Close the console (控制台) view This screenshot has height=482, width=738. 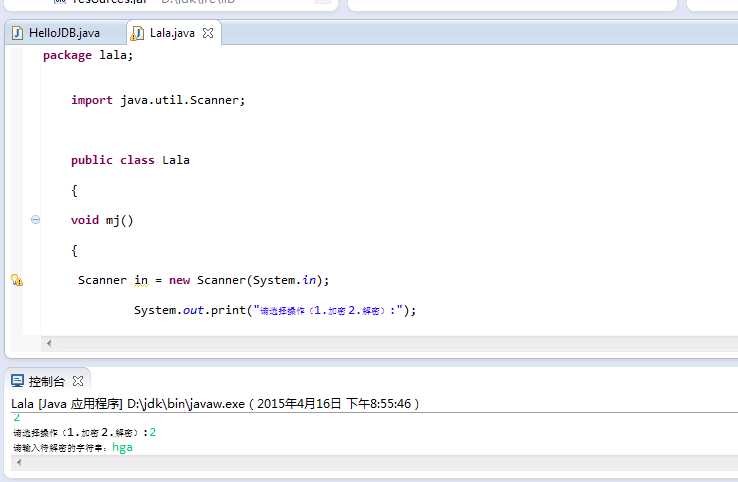(78, 381)
